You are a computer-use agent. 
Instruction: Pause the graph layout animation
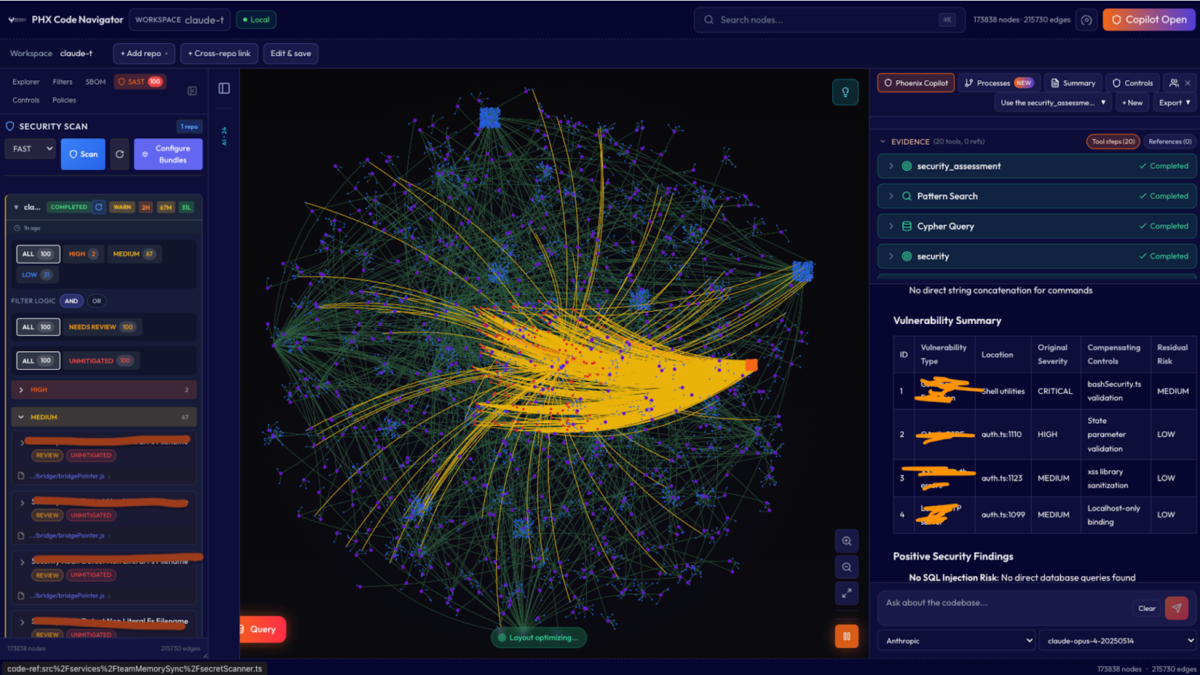pyautogui.click(x=846, y=636)
